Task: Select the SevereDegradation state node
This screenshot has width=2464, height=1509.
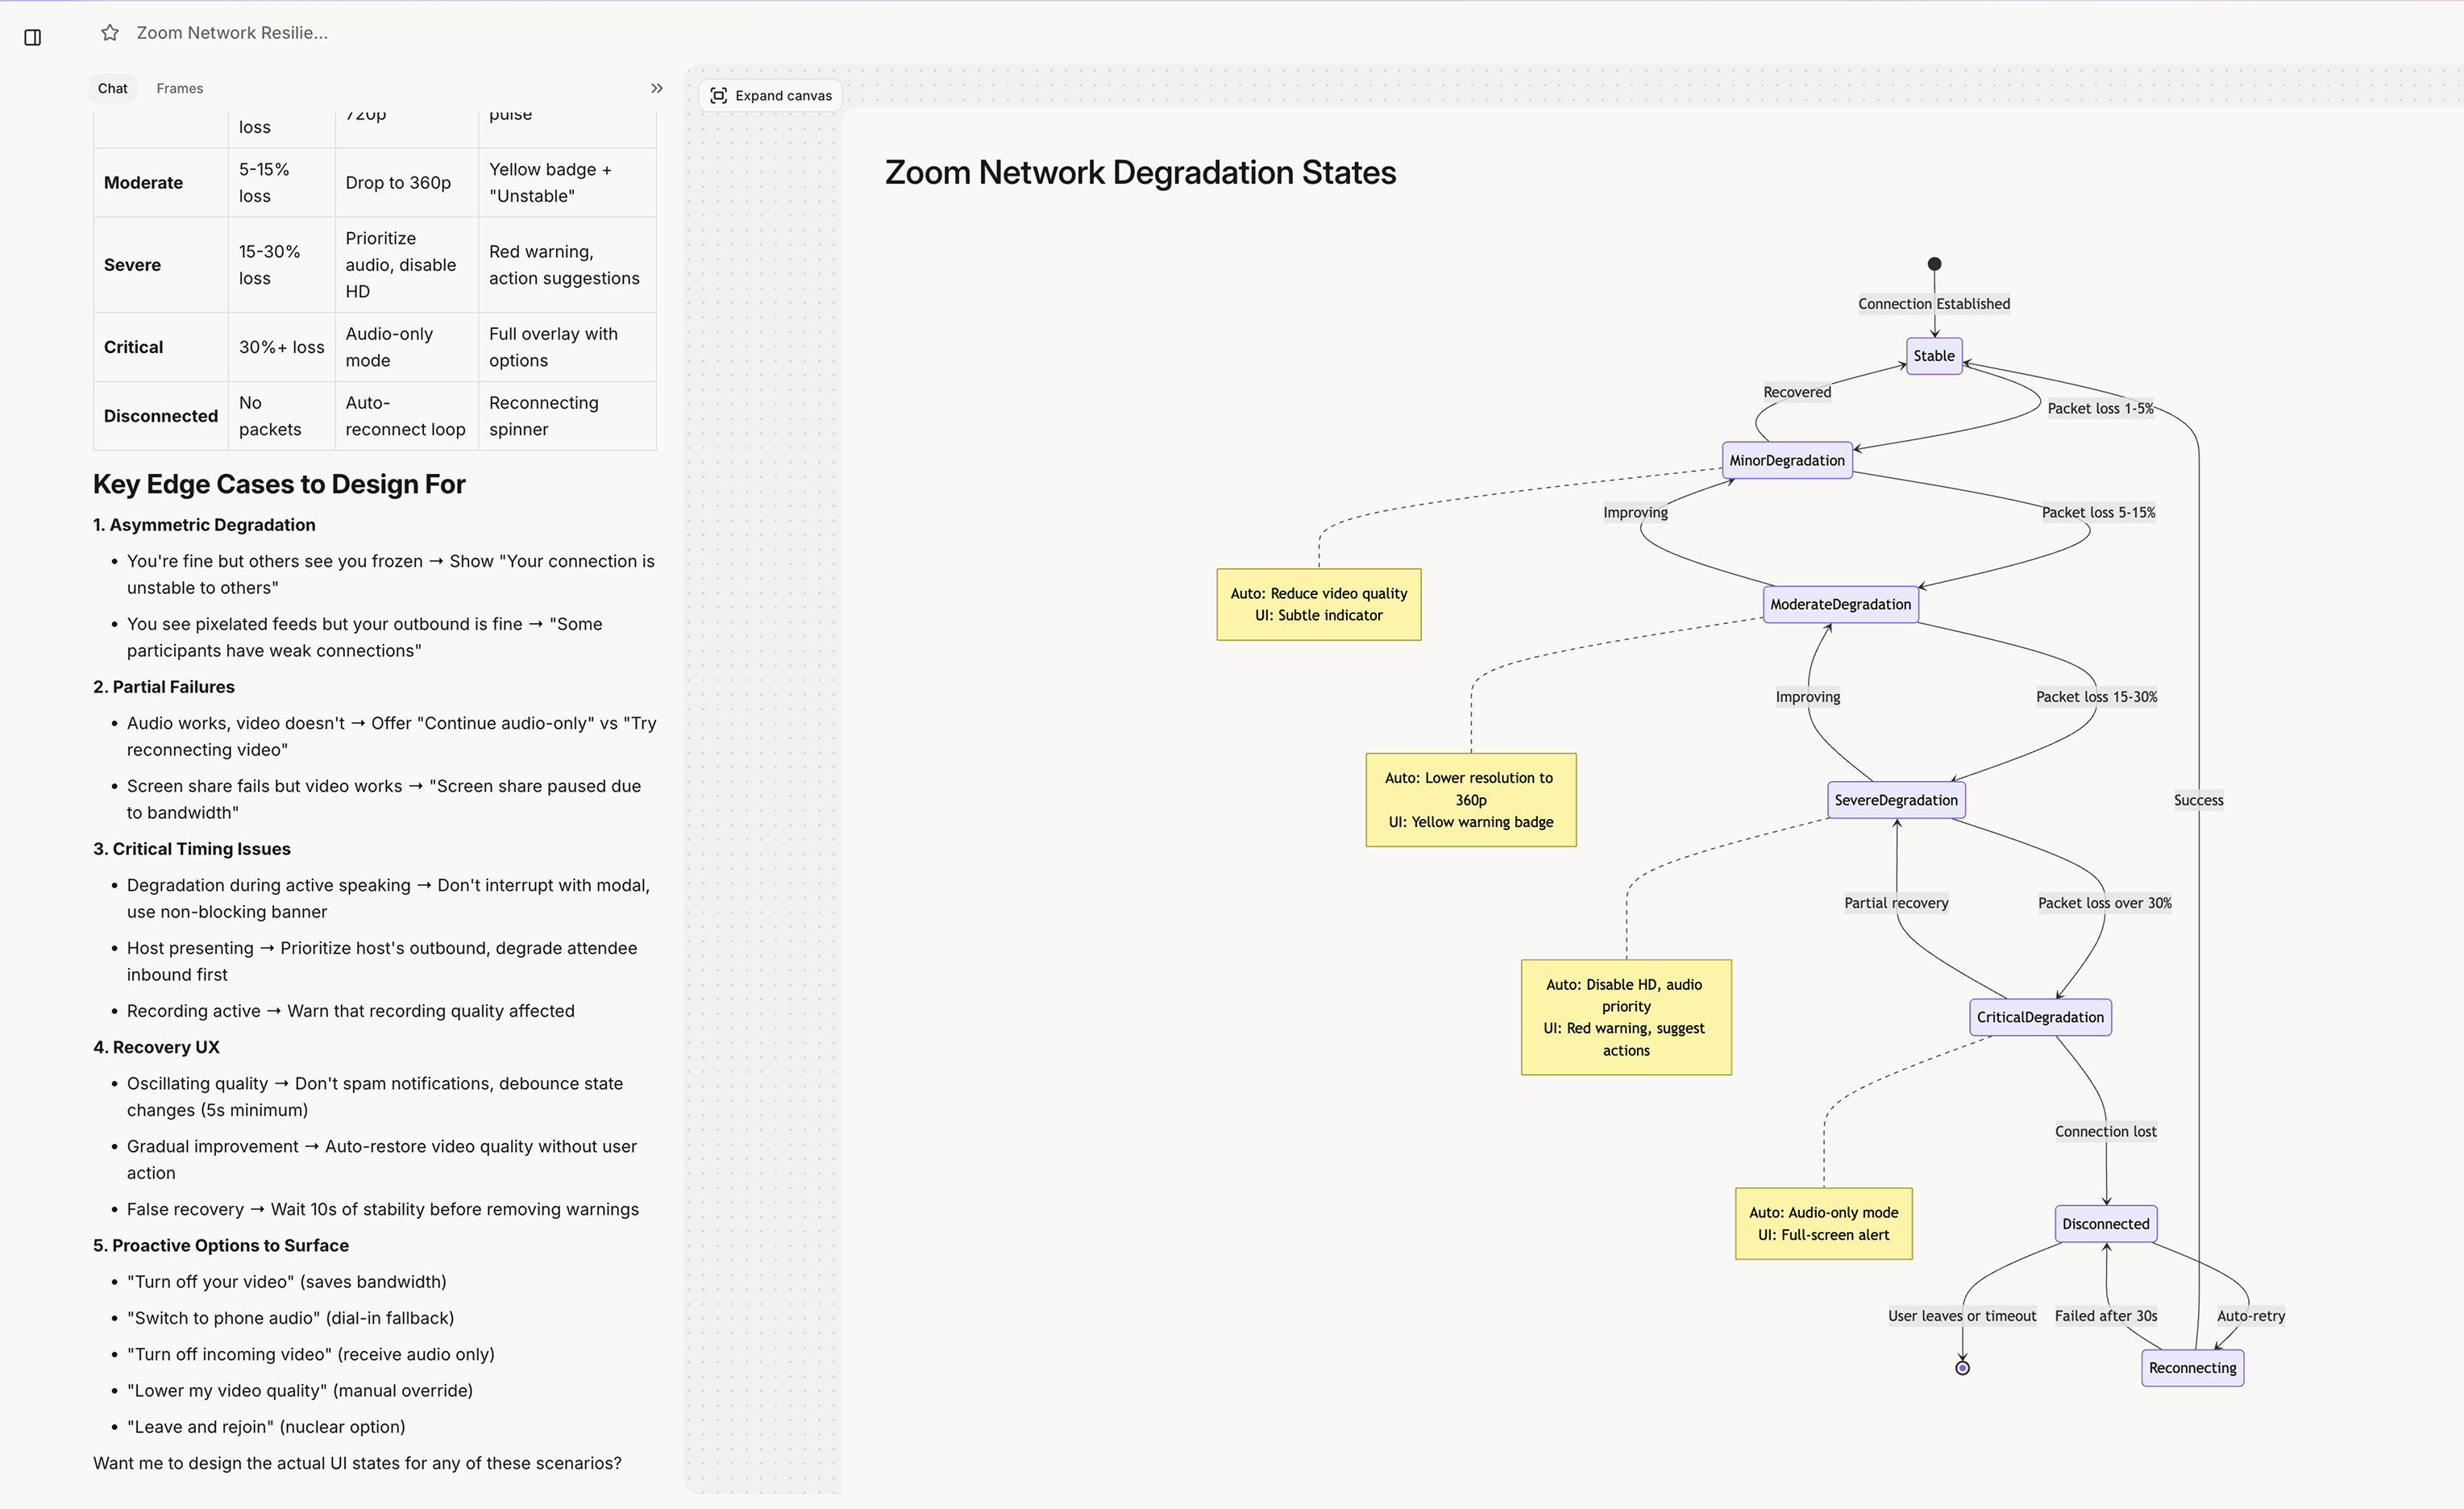Action: 1895,799
